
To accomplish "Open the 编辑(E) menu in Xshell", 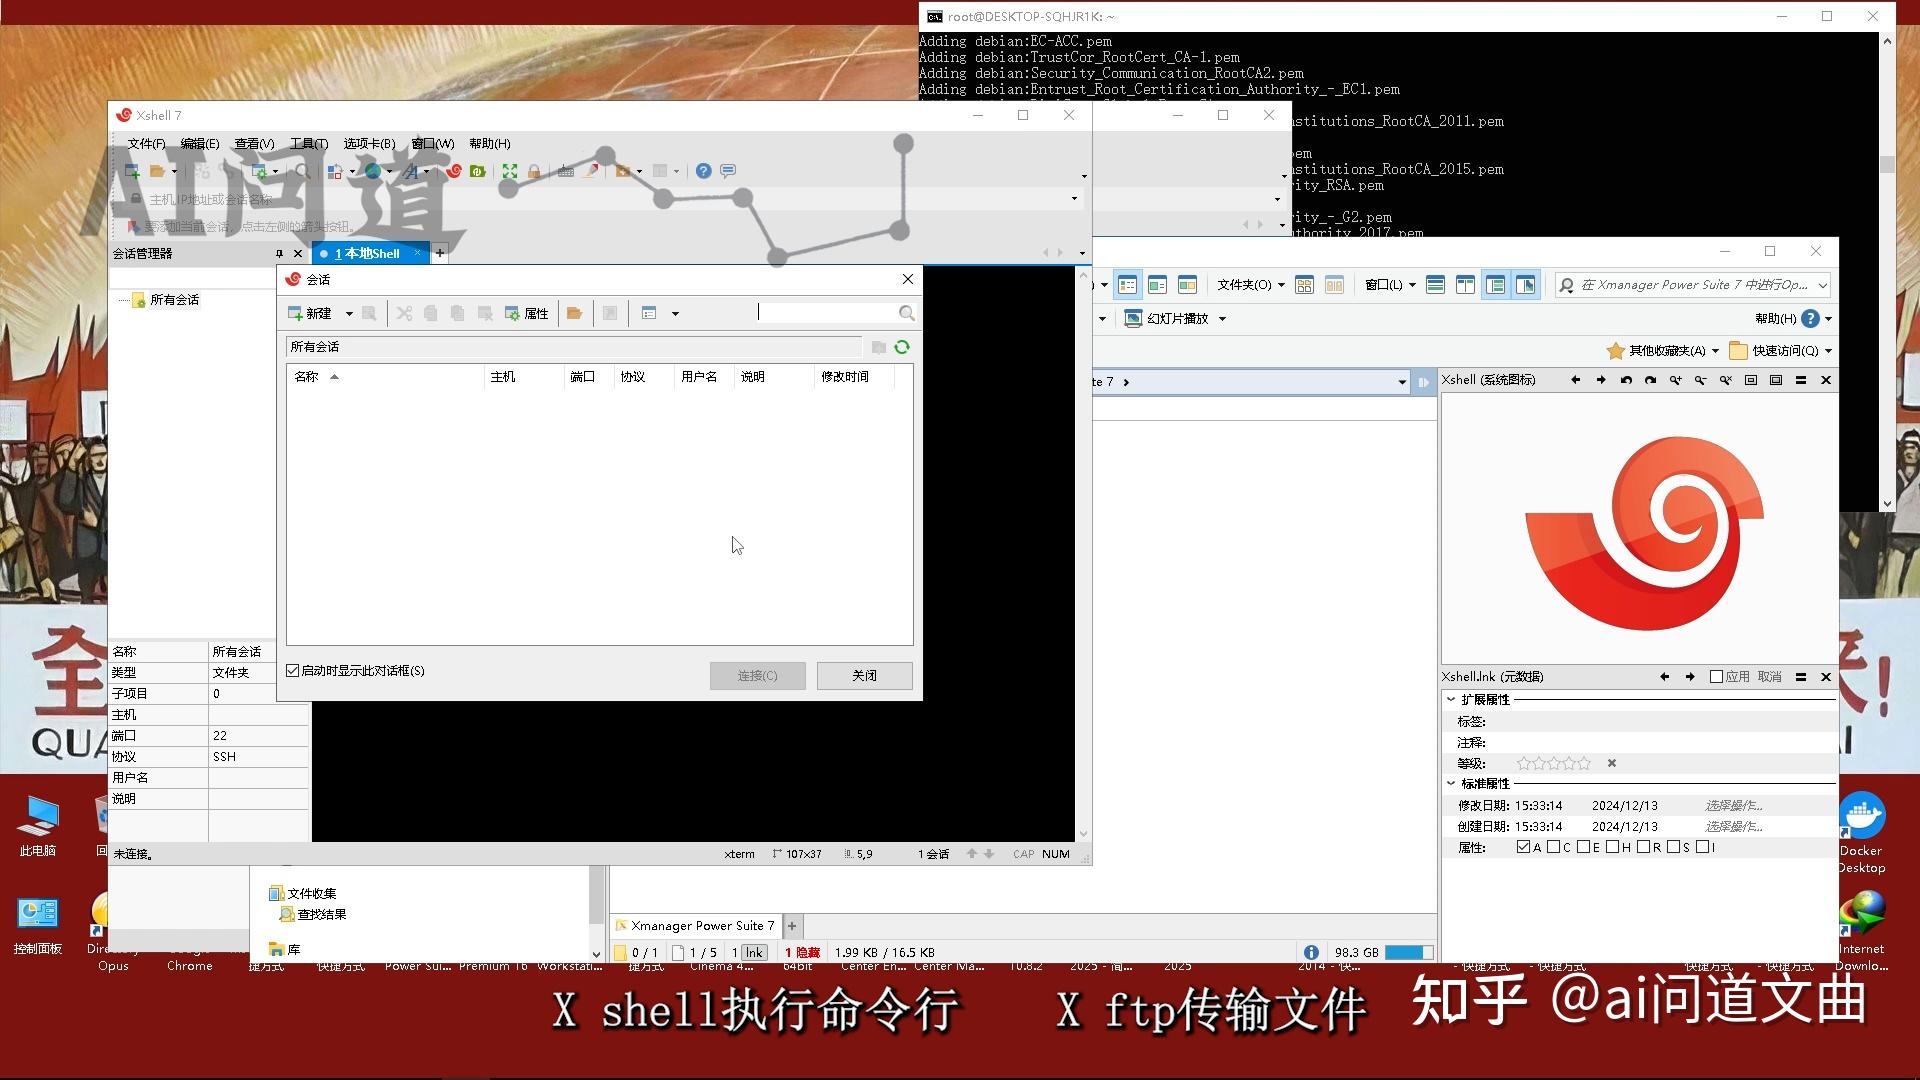I will click(x=199, y=144).
